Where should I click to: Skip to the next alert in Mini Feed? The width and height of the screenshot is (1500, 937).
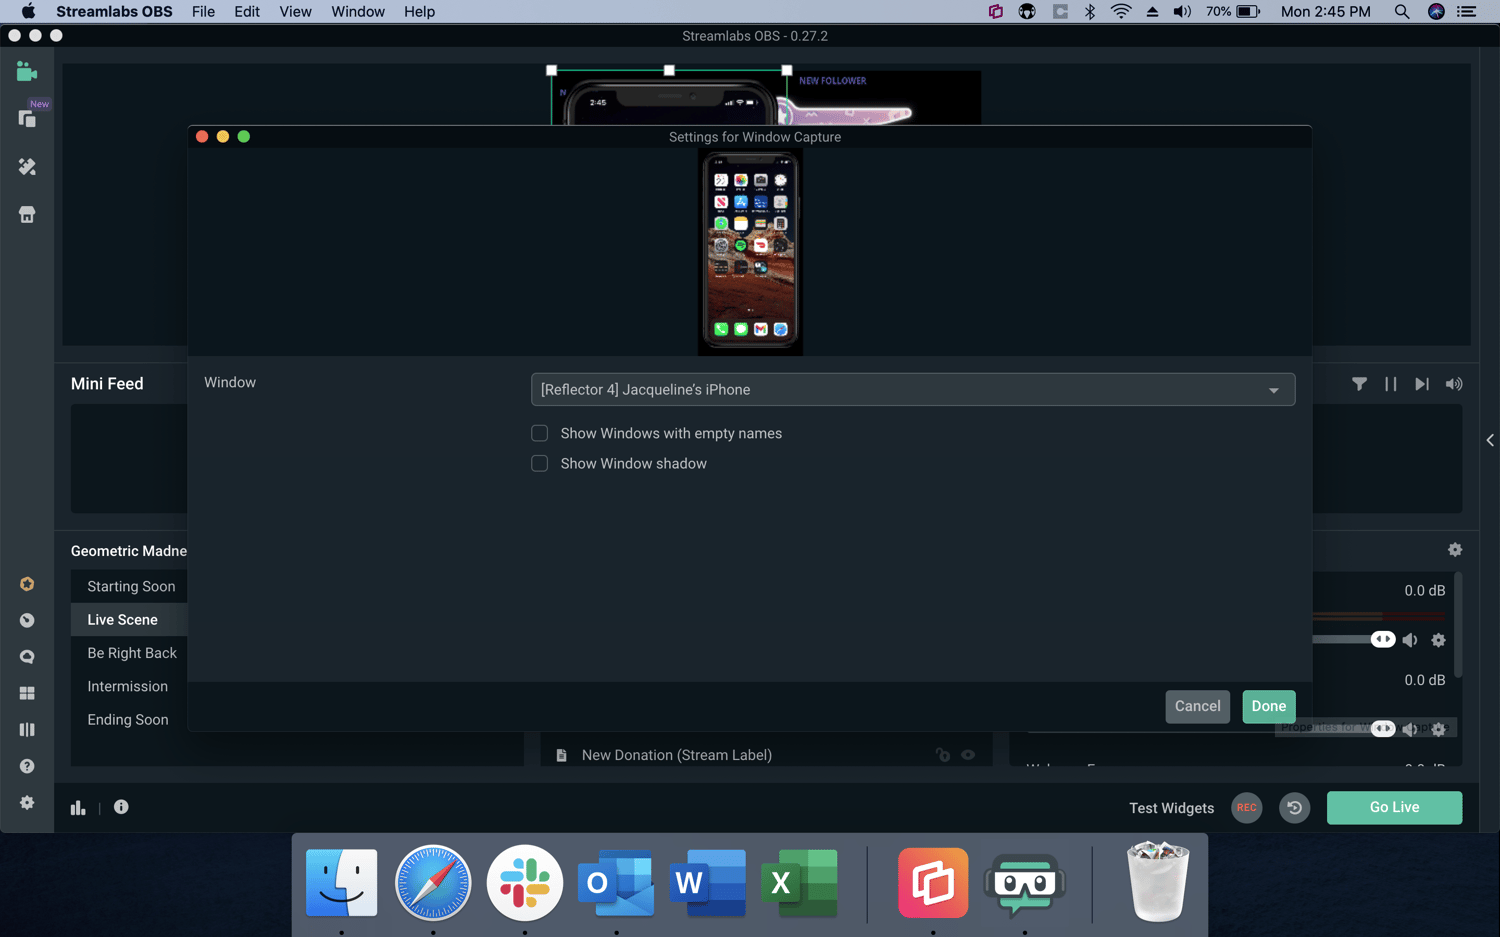(1422, 383)
